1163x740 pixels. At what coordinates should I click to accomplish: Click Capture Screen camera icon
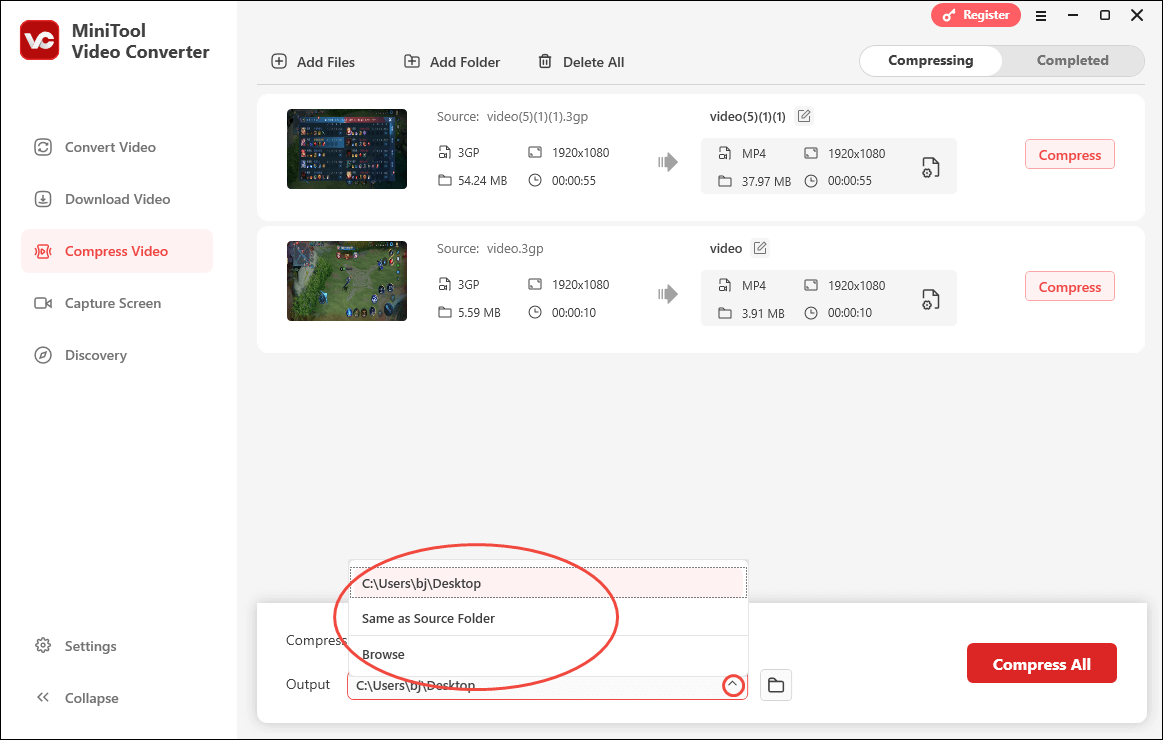43,303
